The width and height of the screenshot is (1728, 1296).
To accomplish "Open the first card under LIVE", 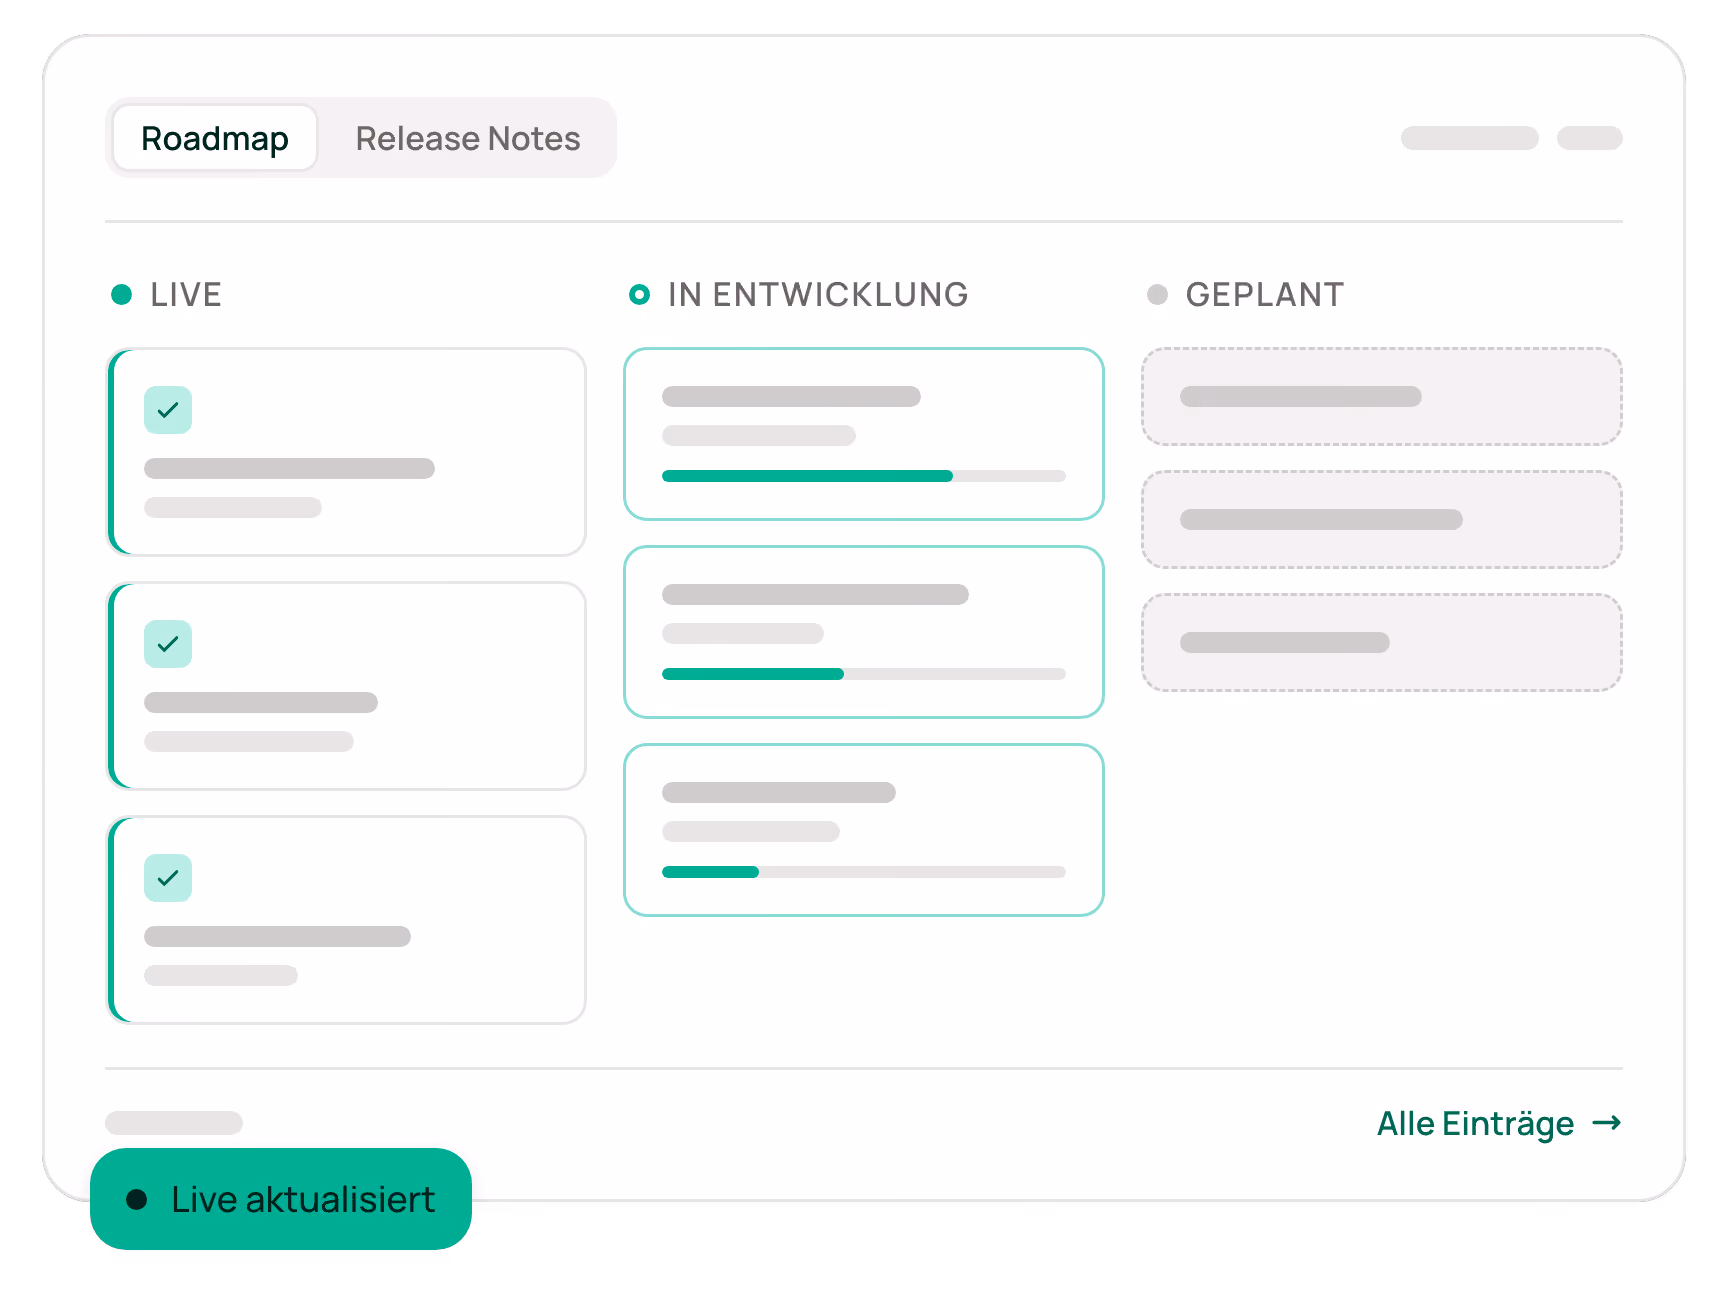I will point(346,452).
